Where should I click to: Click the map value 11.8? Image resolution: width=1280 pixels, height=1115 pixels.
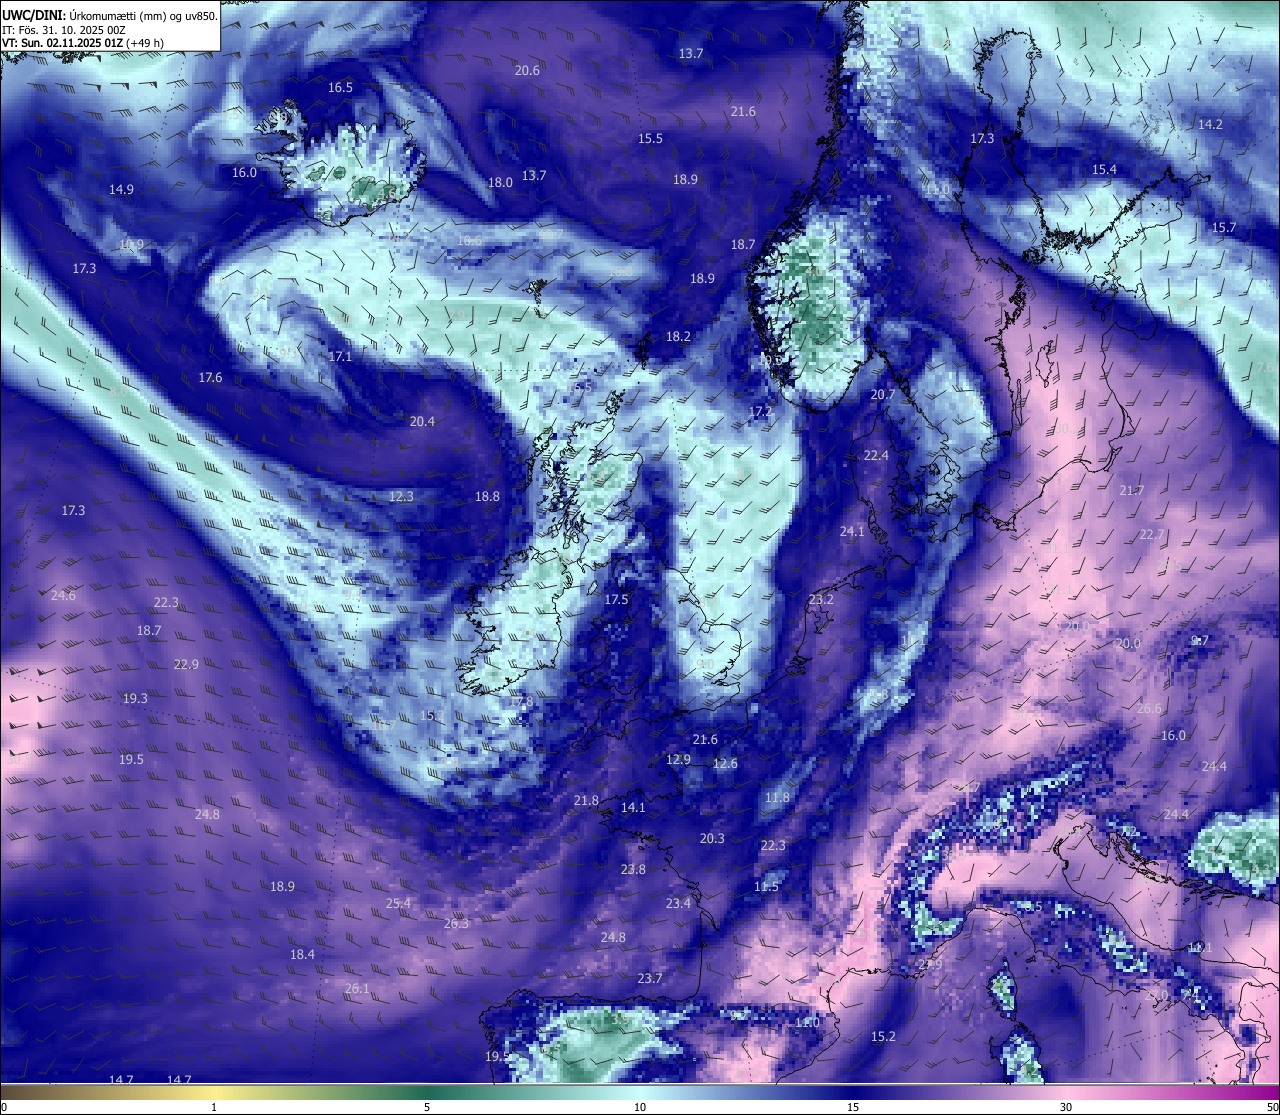tap(777, 797)
